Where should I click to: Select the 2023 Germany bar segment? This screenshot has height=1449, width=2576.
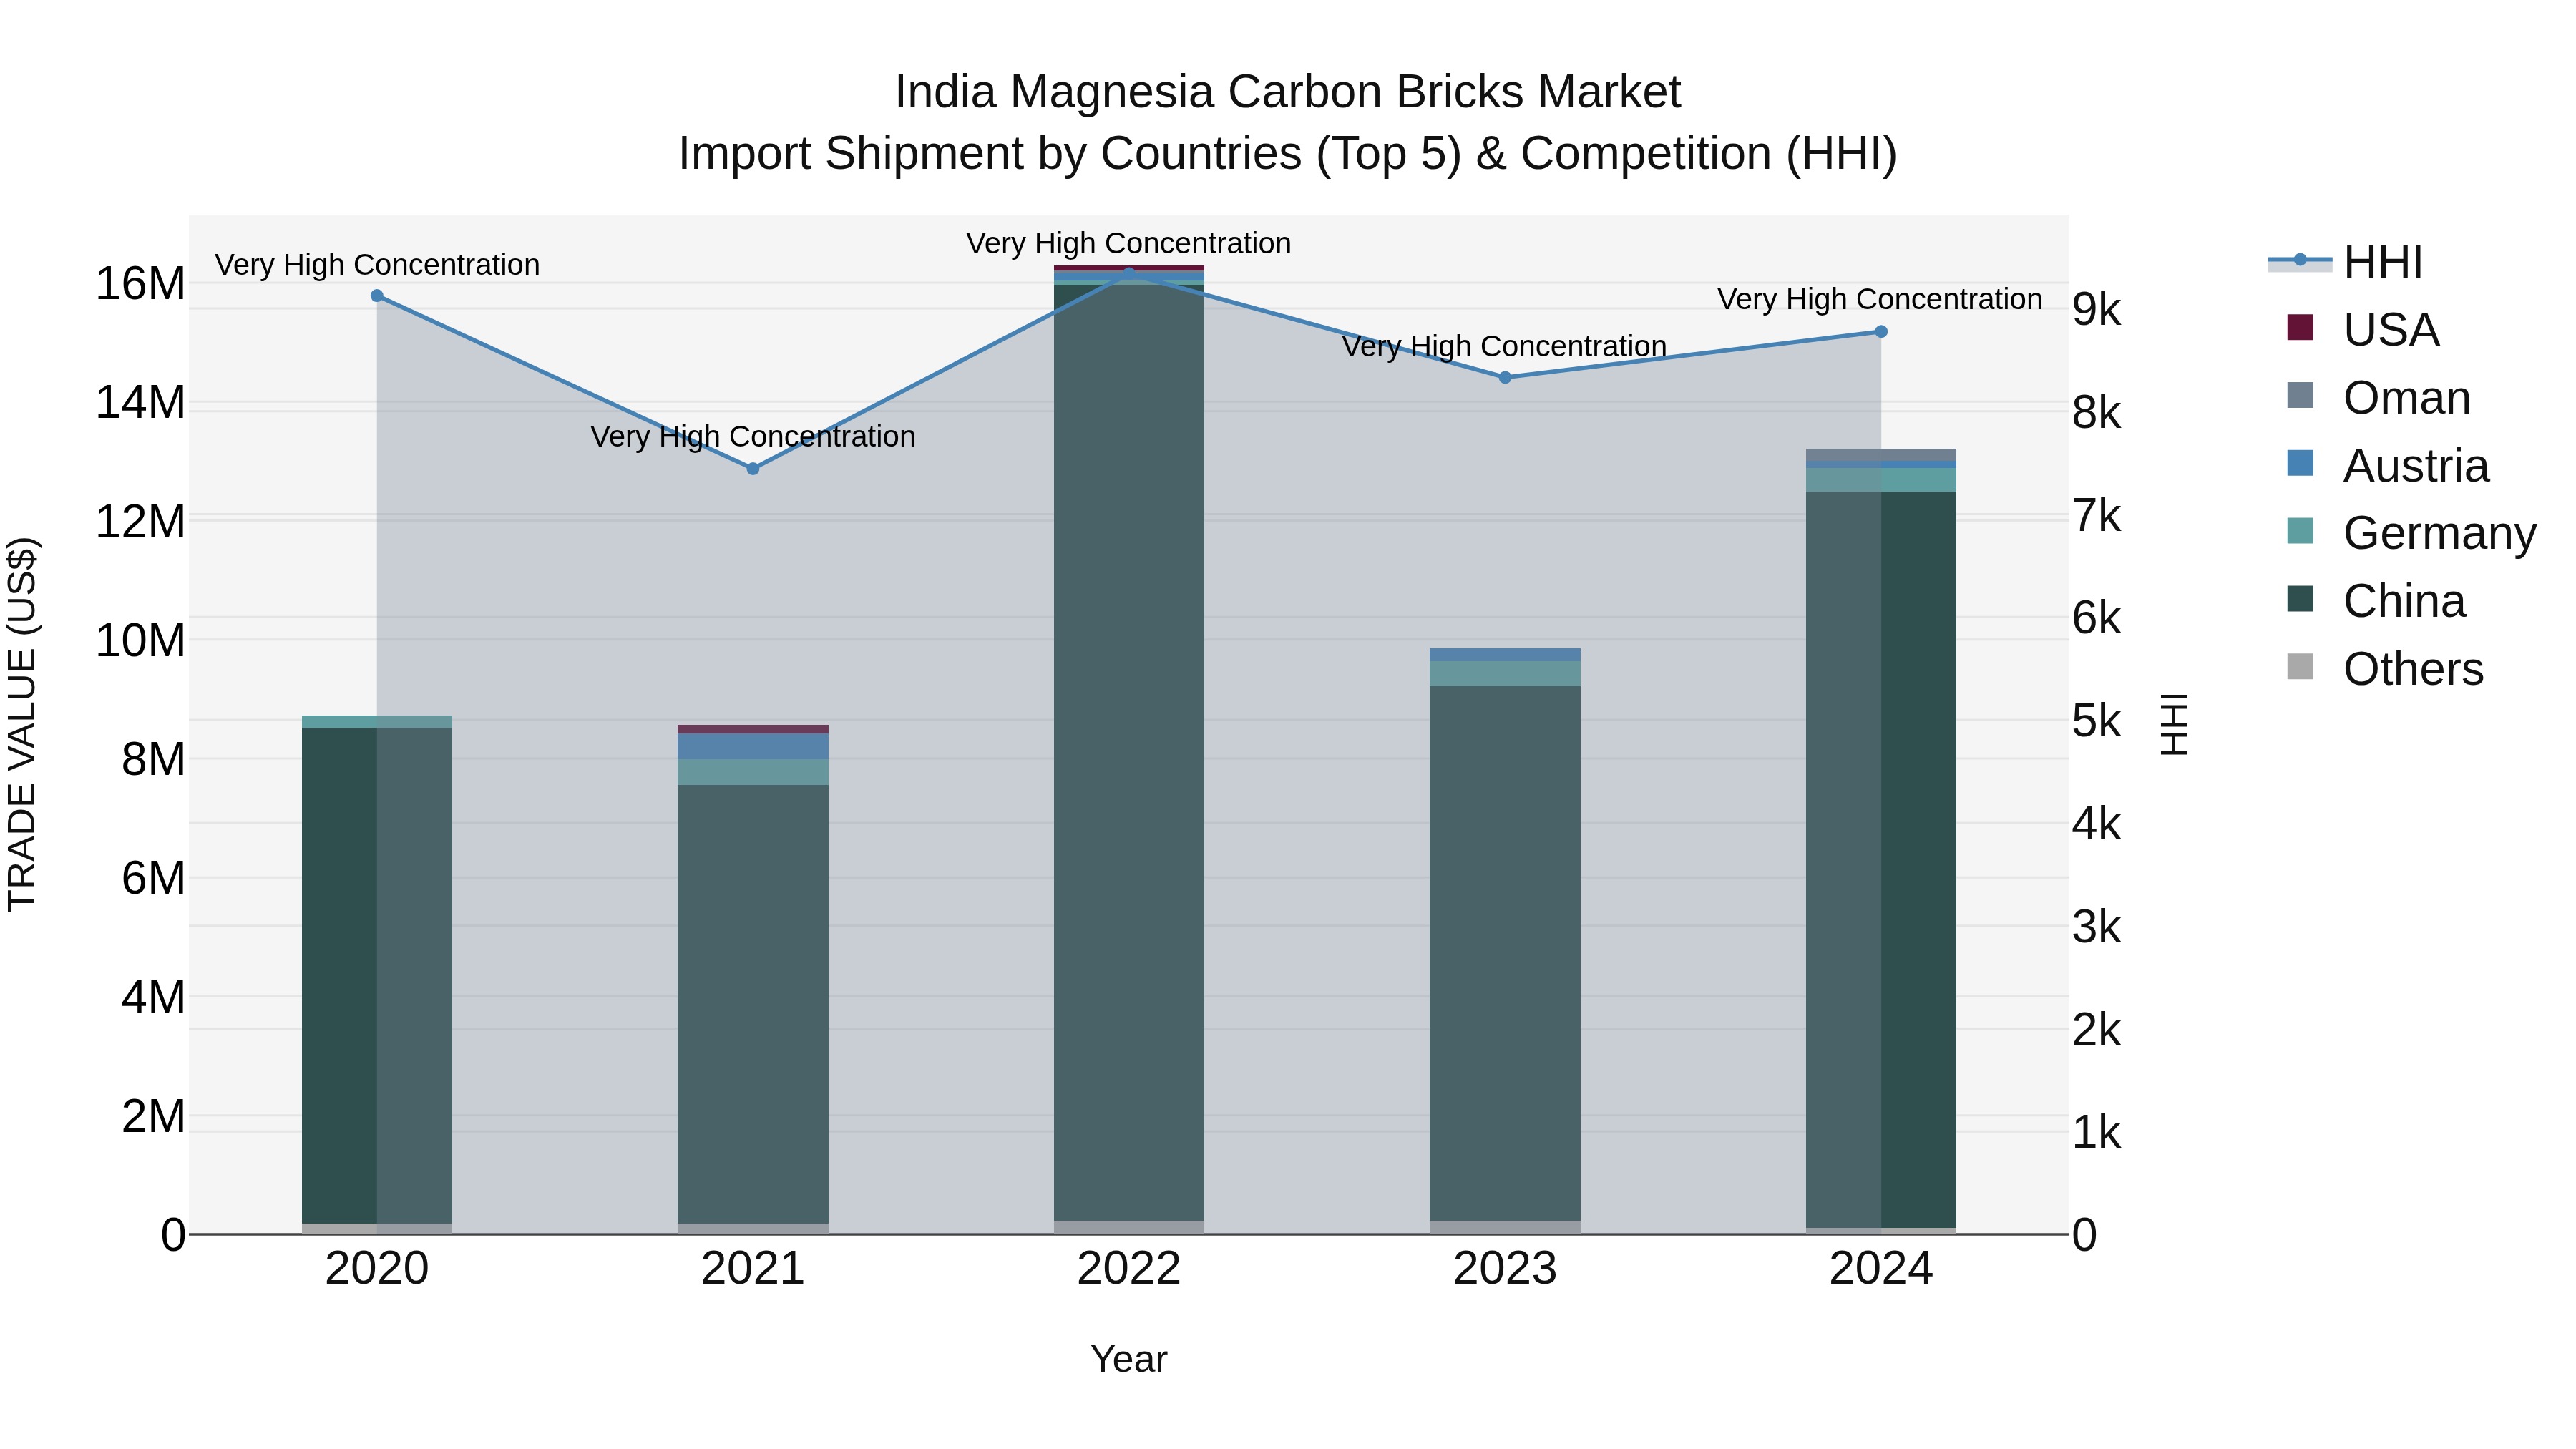click(1505, 674)
